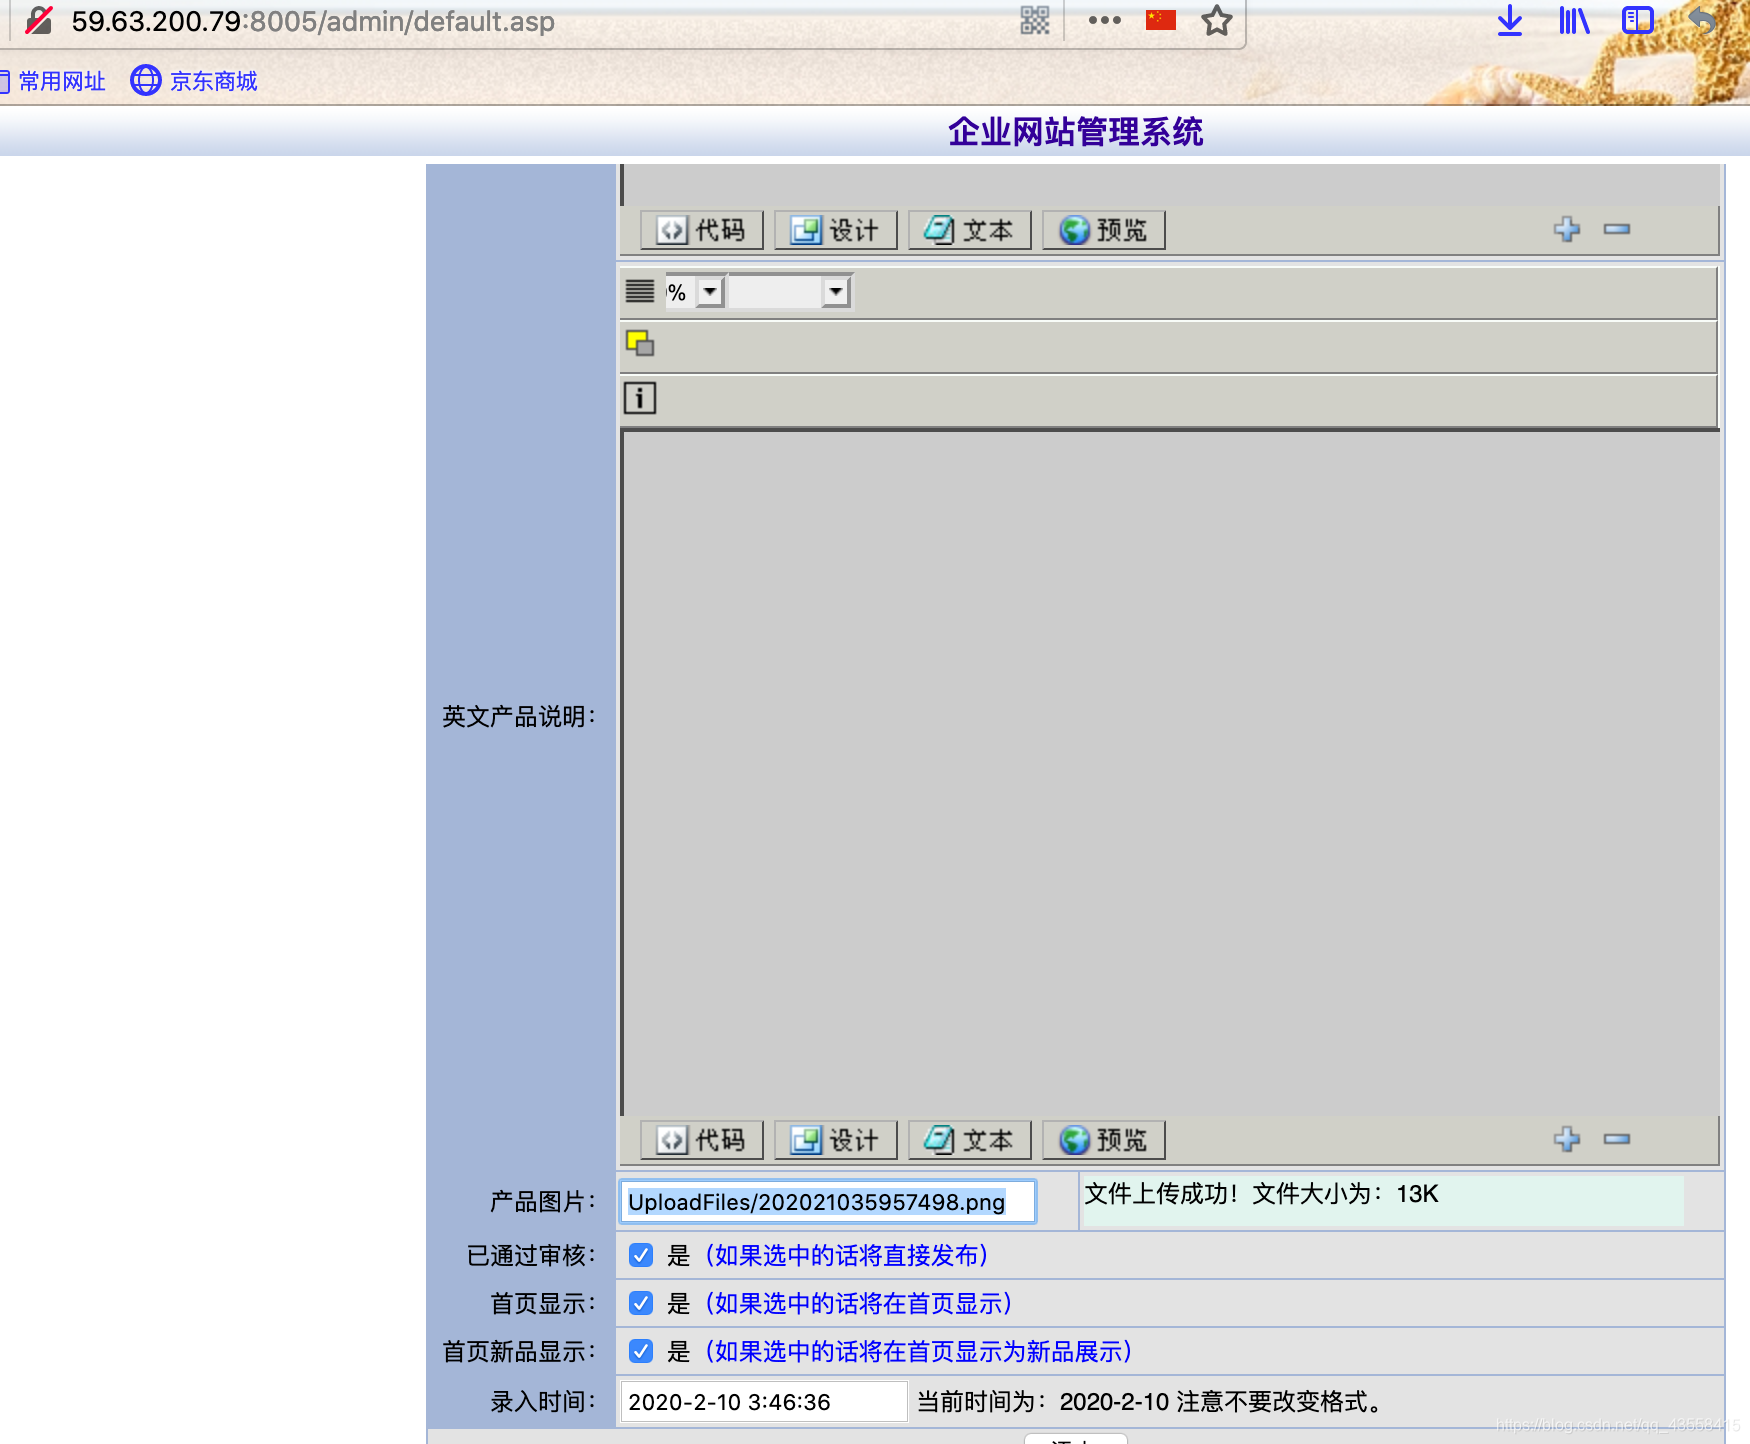This screenshot has height=1444, width=1750.
Task: Switch lower editor to 设计 mode
Action: pos(835,1140)
